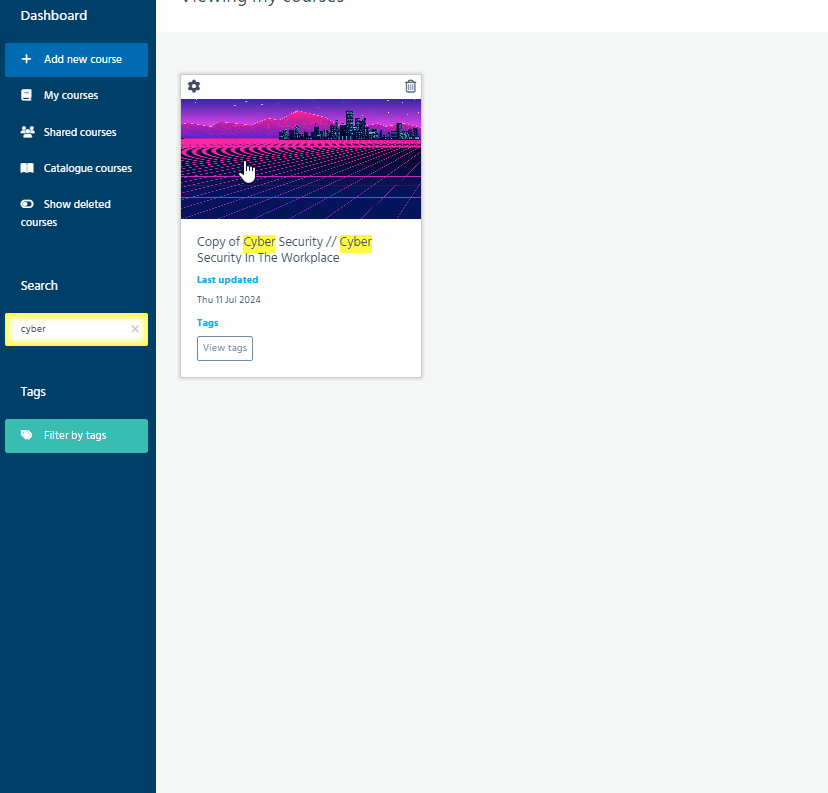Open the Shared courses menu item
This screenshot has height=793, width=828.
(80, 132)
